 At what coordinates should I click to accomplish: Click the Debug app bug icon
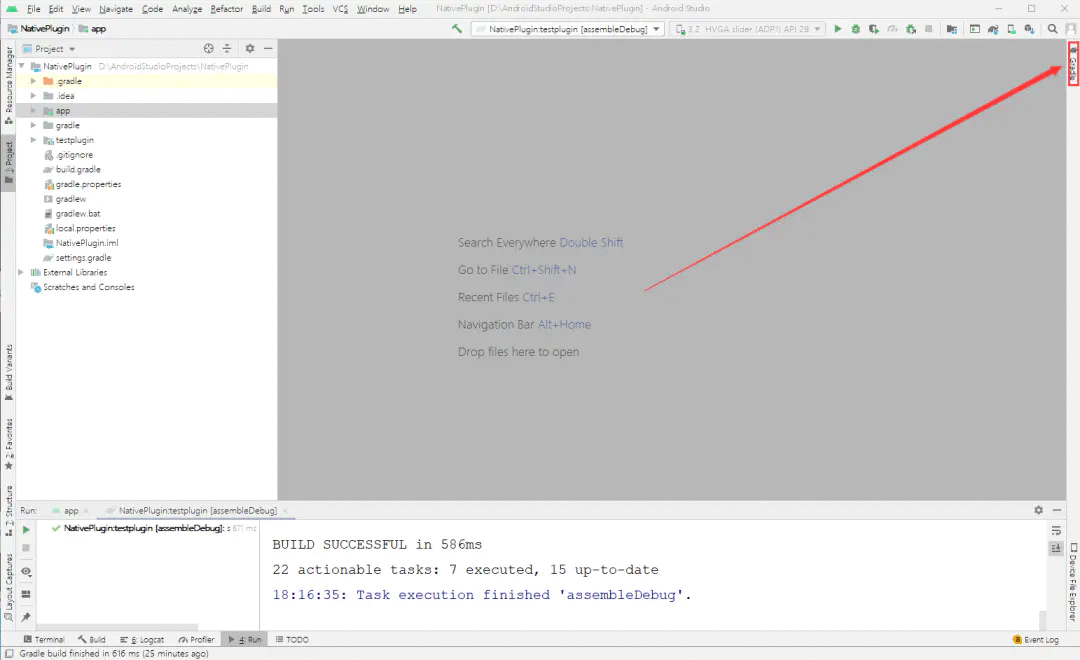pyautogui.click(x=856, y=29)
